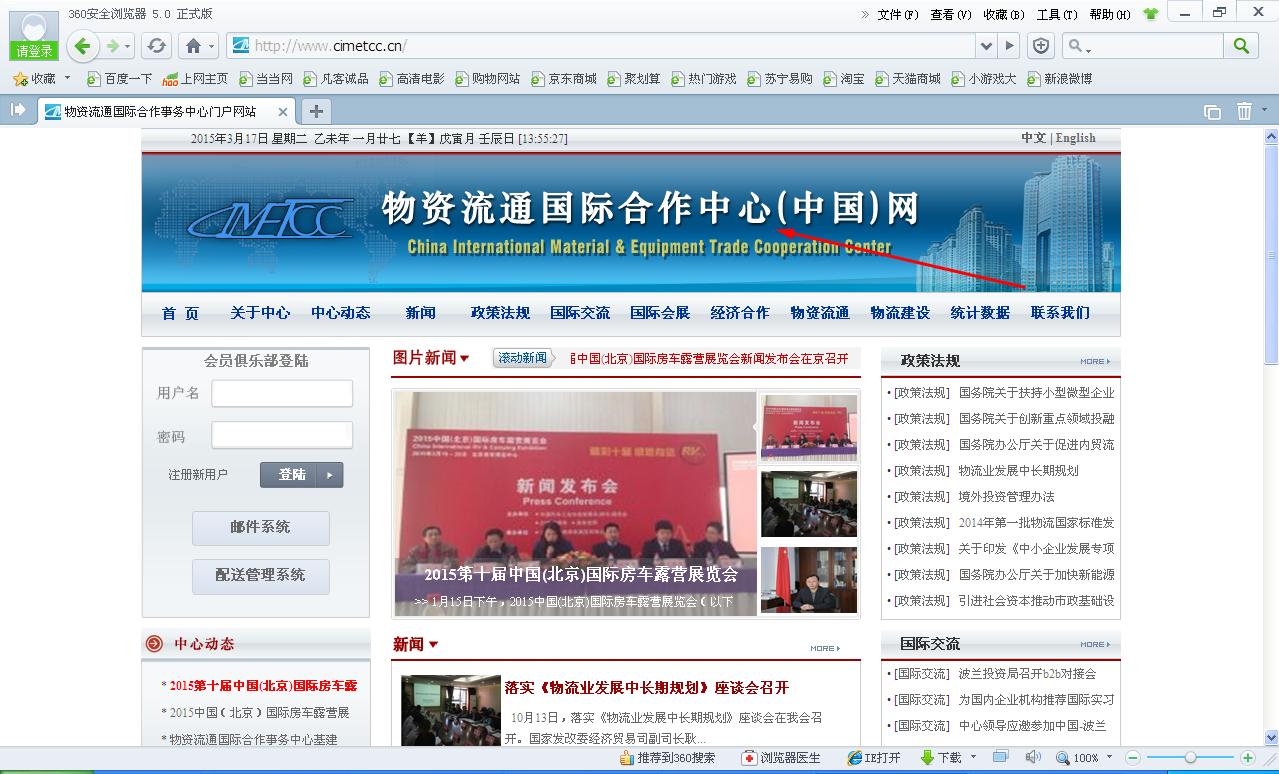The width and height of the screenshot is (1279, 774).
Task: Open 上网主页 hao bookmark
Action: (x=195, y=78)
